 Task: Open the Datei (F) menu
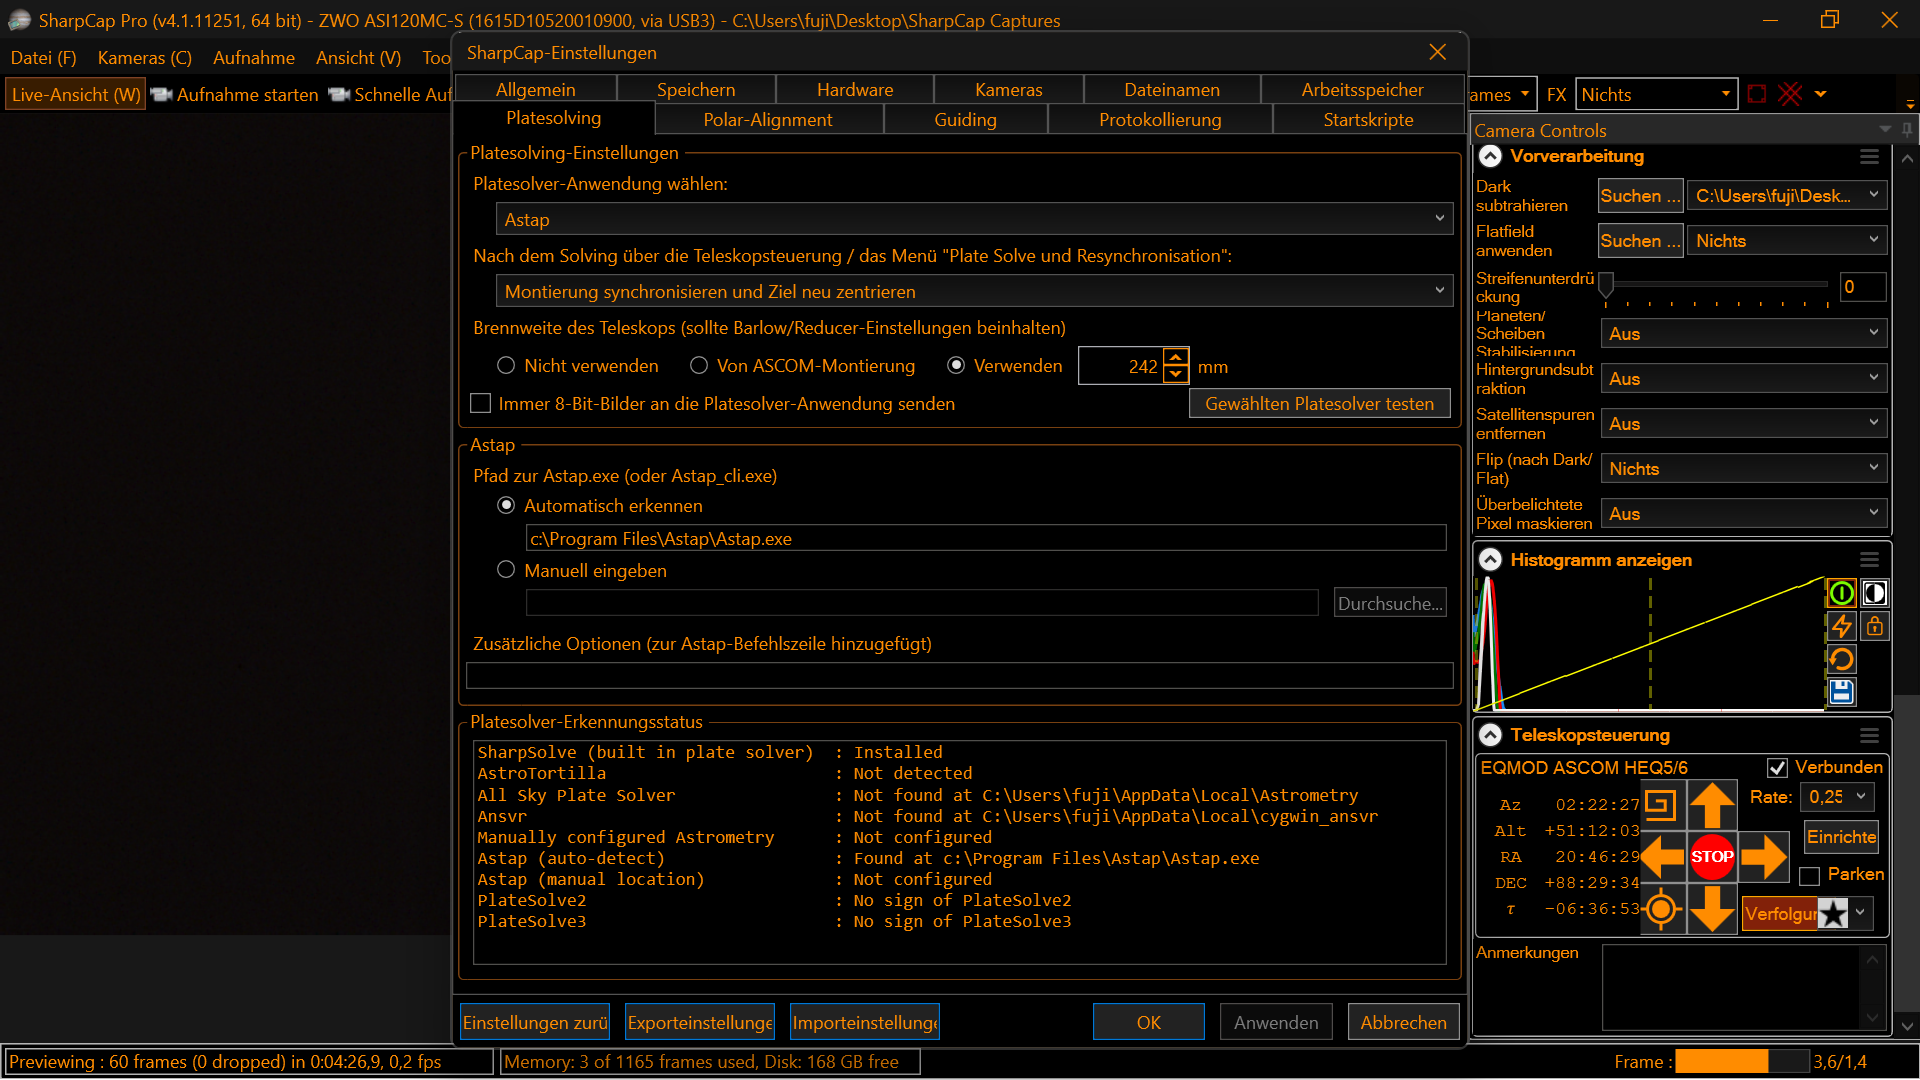43,58
